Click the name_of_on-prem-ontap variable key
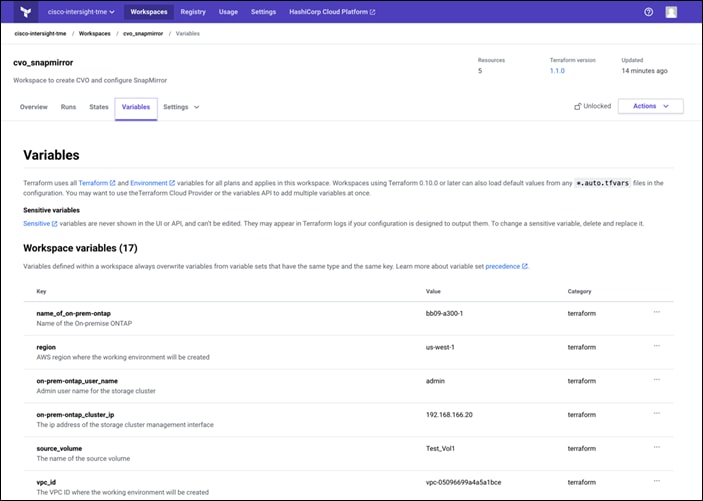The height and width of the screenshot is (501, 703). pos(74,314)
